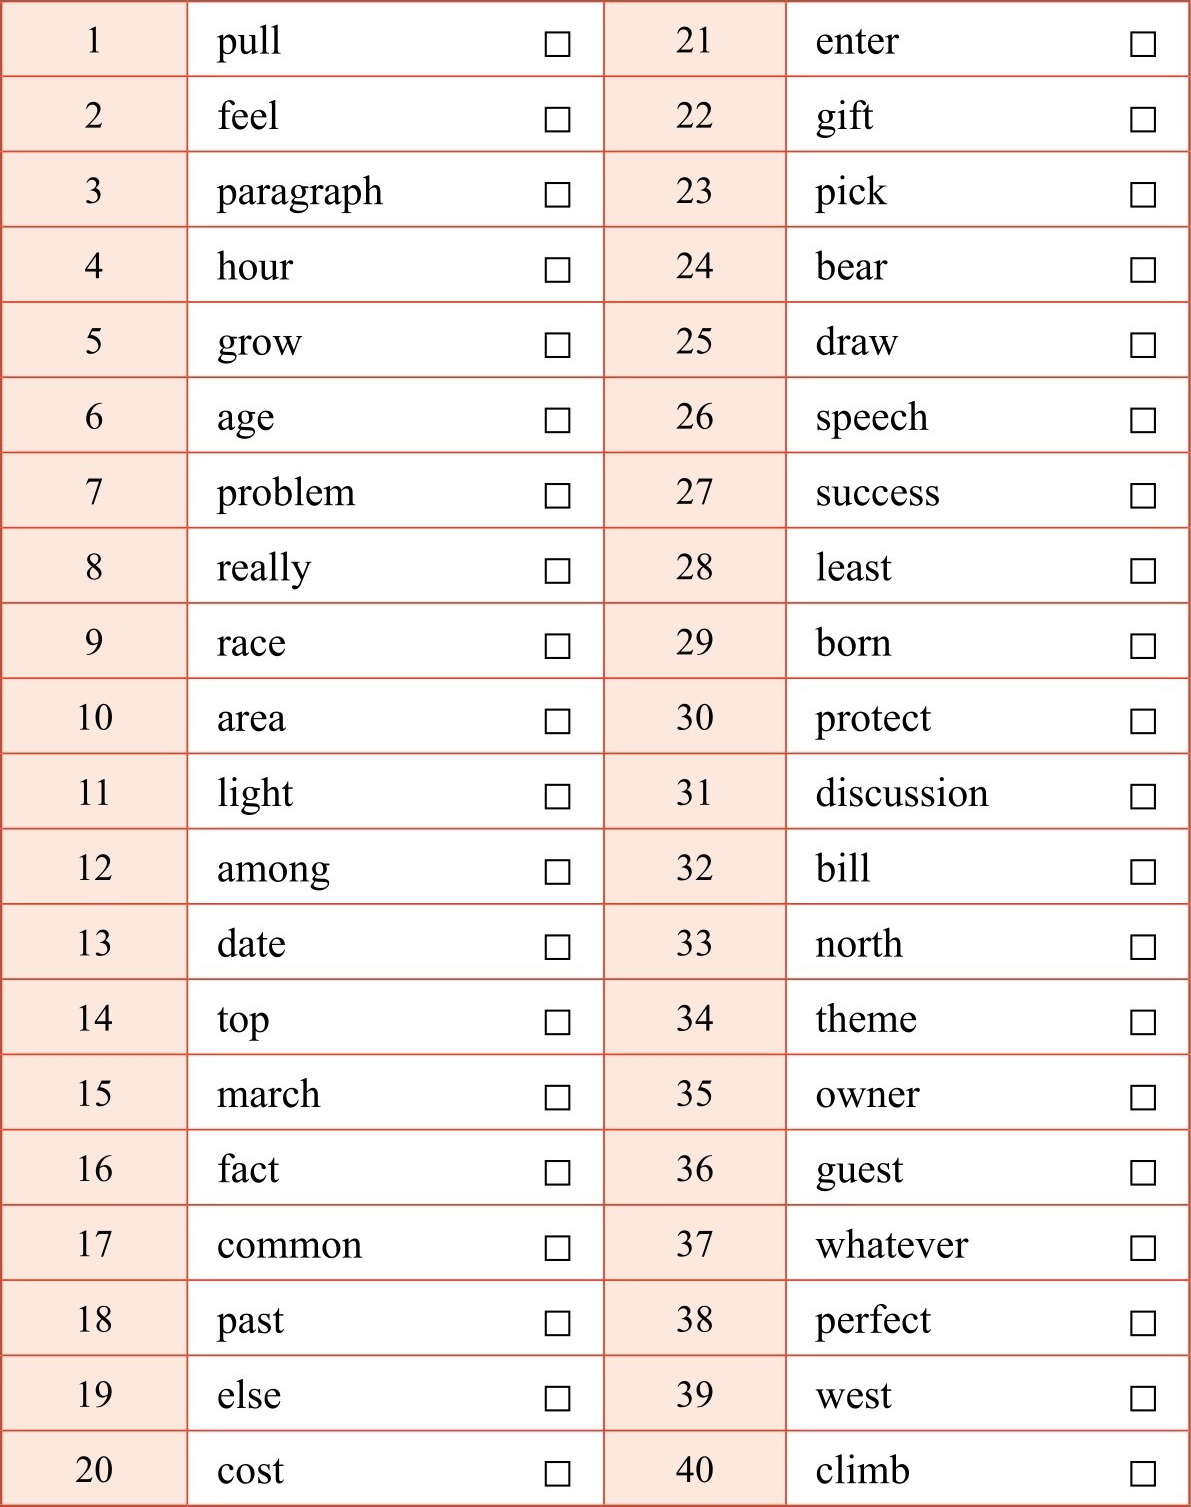This screenshot has width=1191, height=1507.
Task: Select the word 'light'
Action: (255, 794)
